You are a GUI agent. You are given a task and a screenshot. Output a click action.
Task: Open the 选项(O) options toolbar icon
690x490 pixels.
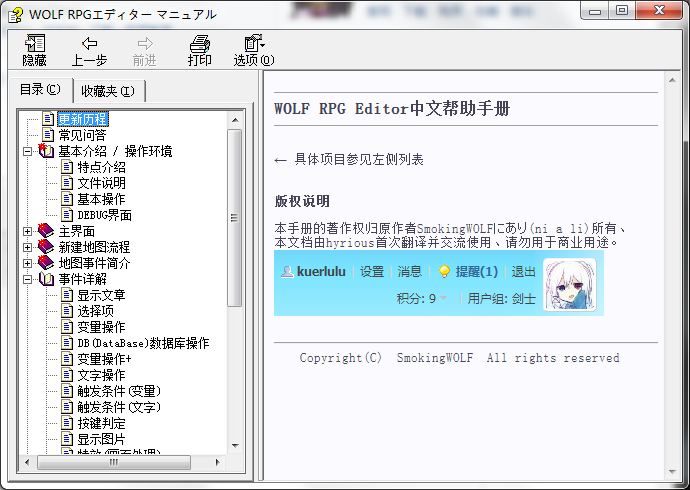pos(254,43)
